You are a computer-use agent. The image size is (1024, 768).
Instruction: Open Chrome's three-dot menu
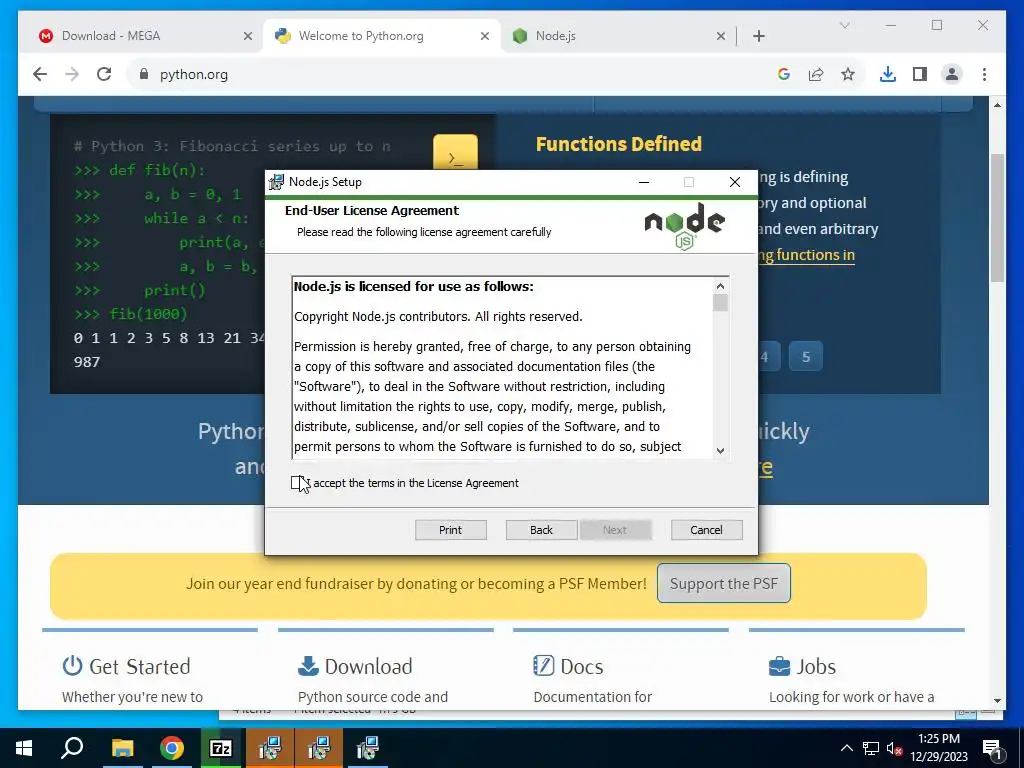(x=984, y=74)
